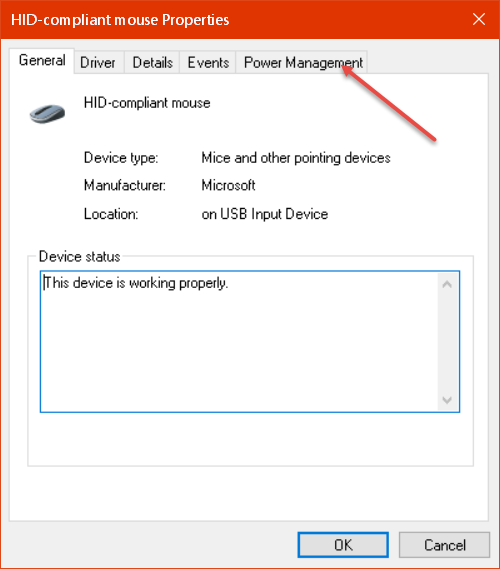Open the Driver tab
Image resolution: width=500 pixels, height=569 pixels.
98,62
